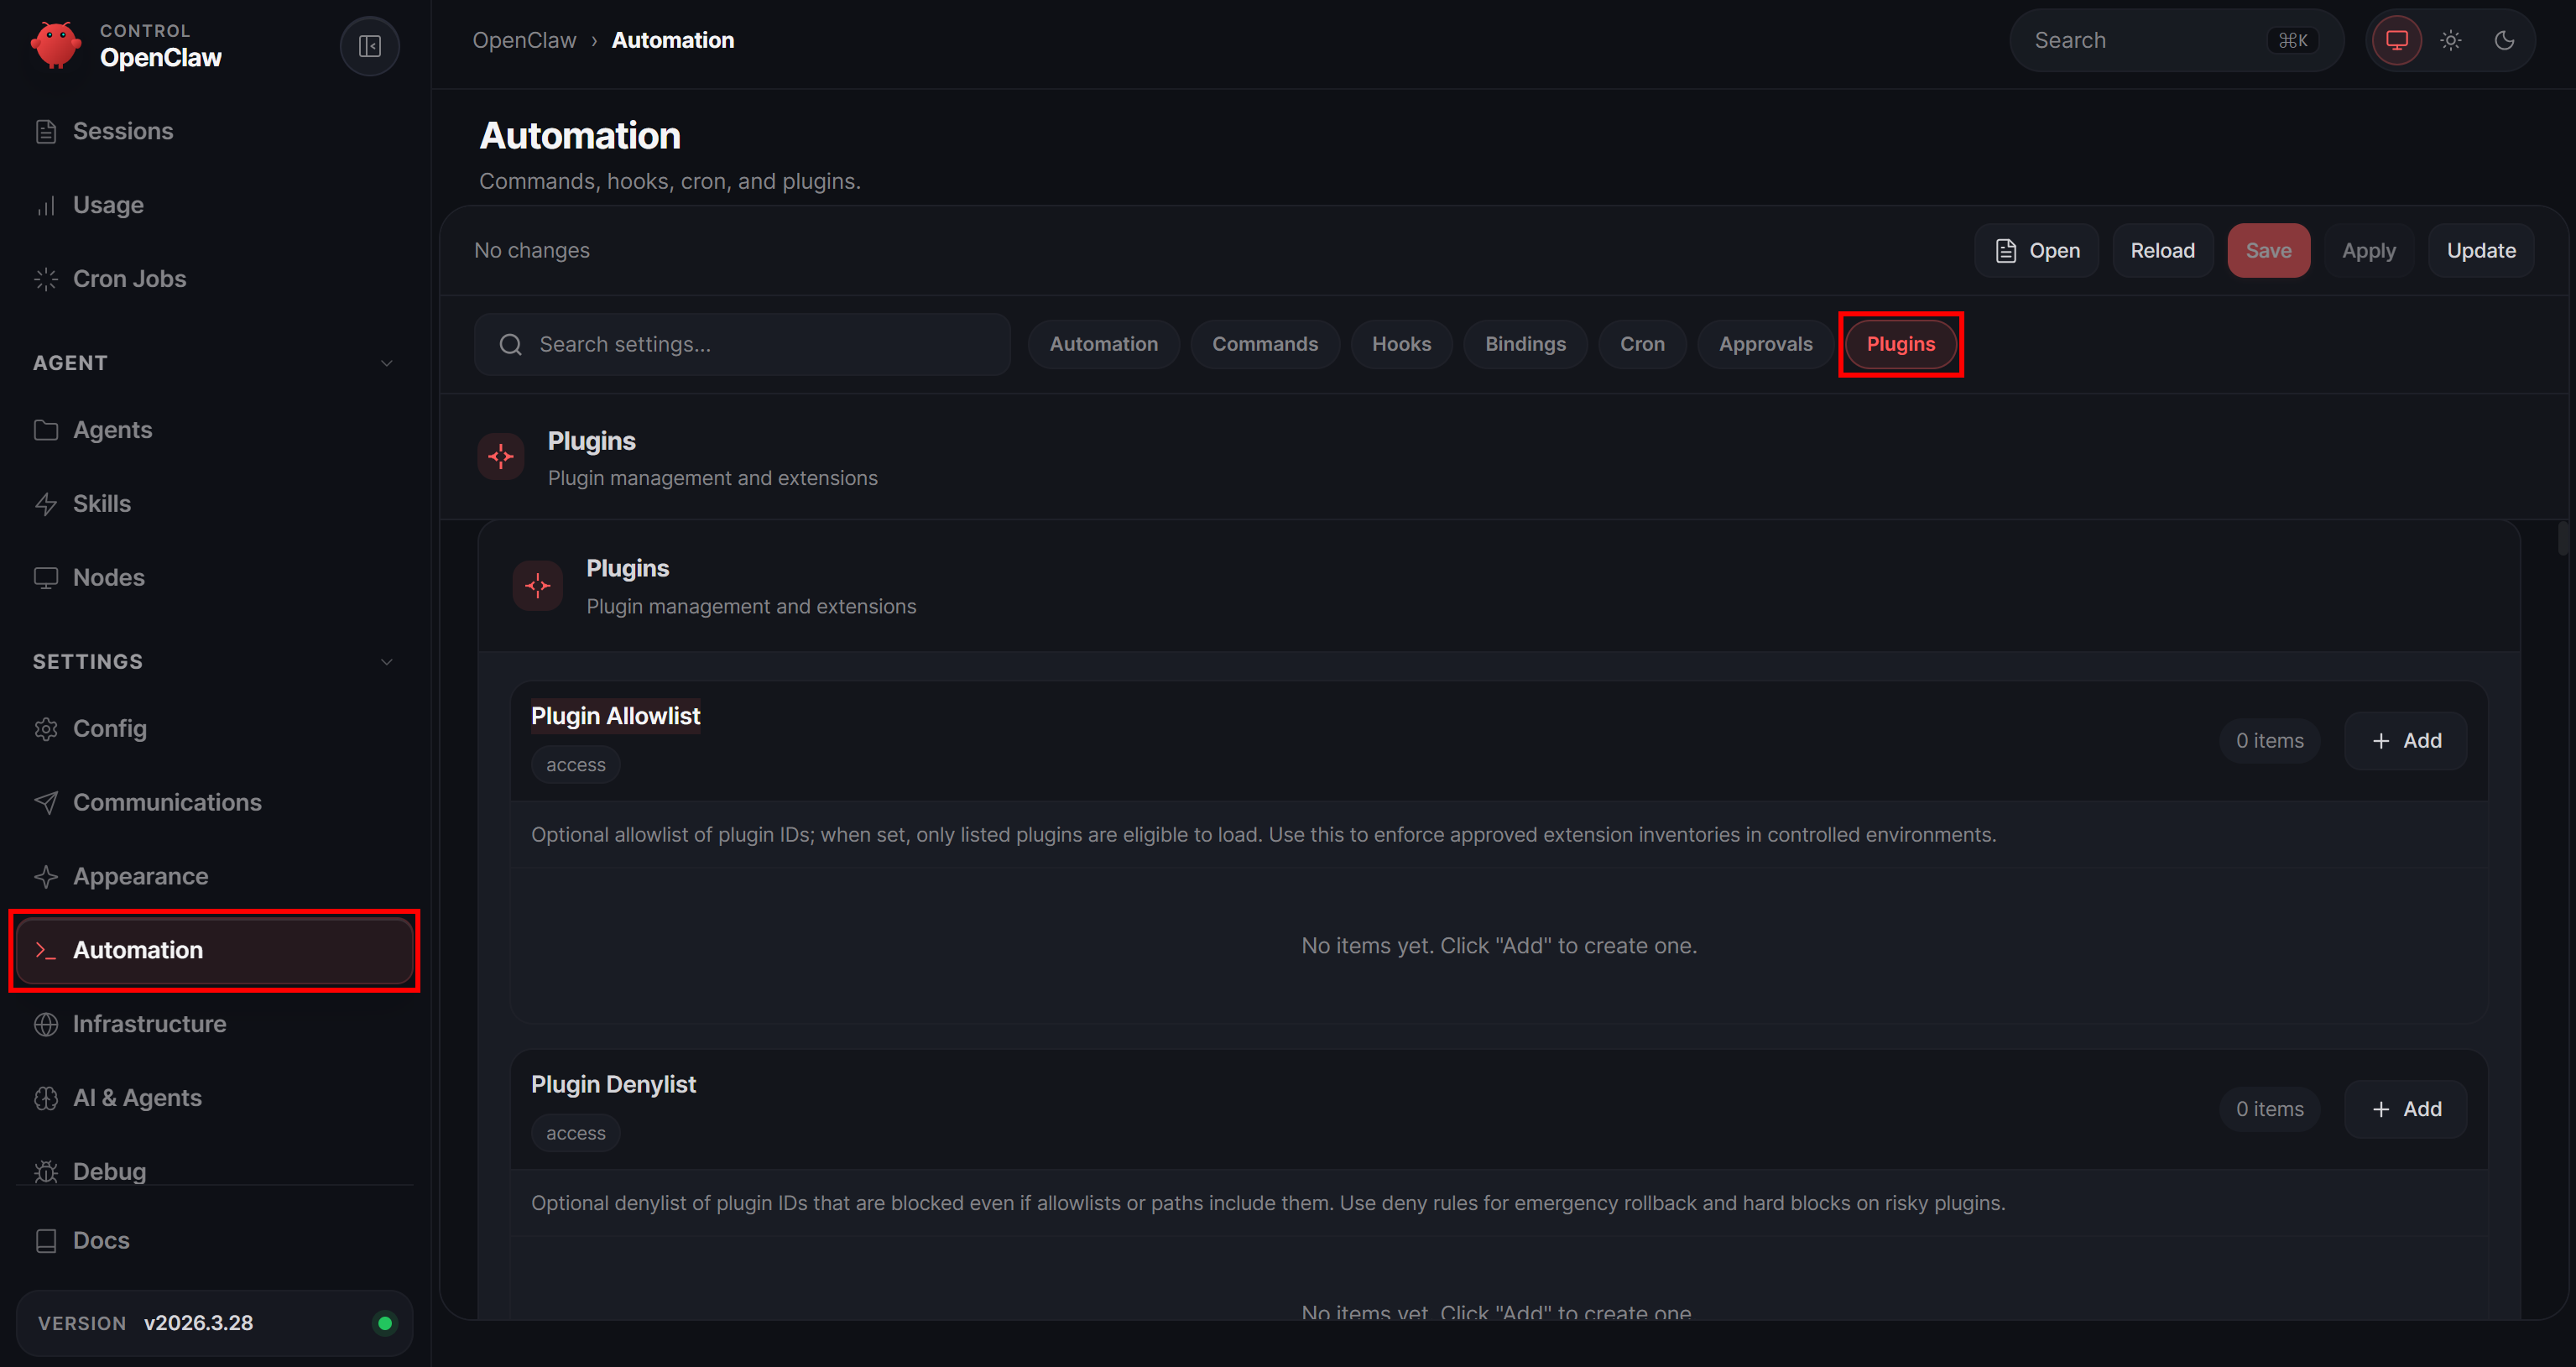Open Config via the gear icon
The height and width of the screenshot is (1367, 2576).
pyautogui.click(x=46, y=728)
